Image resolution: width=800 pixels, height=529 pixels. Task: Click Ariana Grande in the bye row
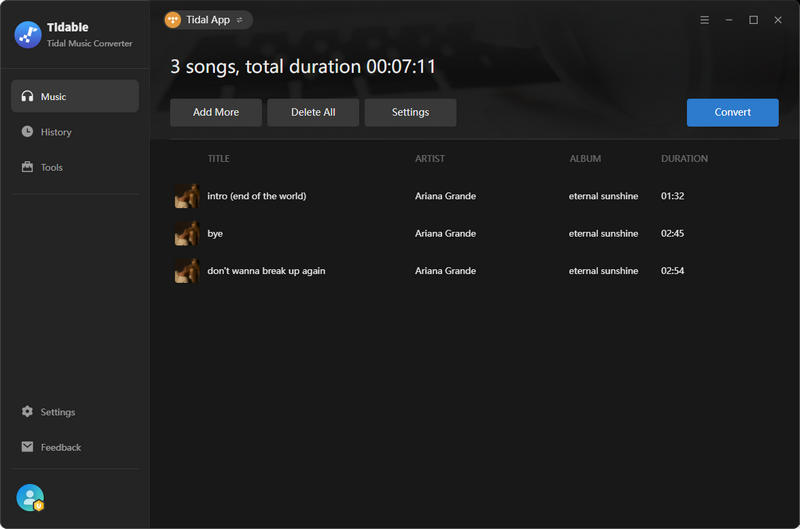(x=445, y=233)
